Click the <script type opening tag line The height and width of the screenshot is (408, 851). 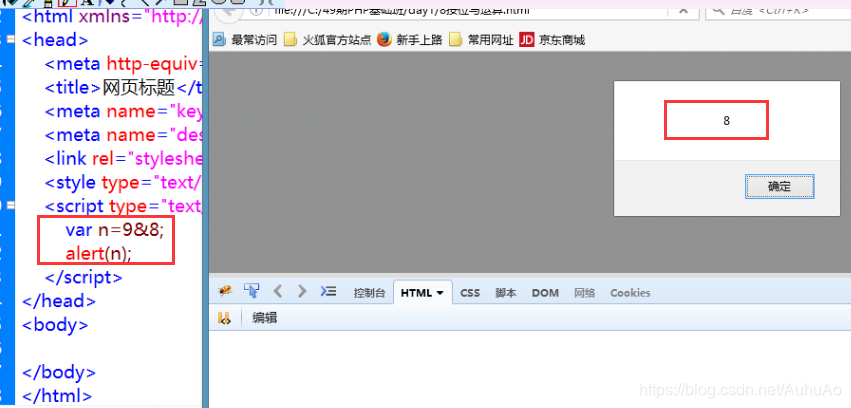click(123, 206)
